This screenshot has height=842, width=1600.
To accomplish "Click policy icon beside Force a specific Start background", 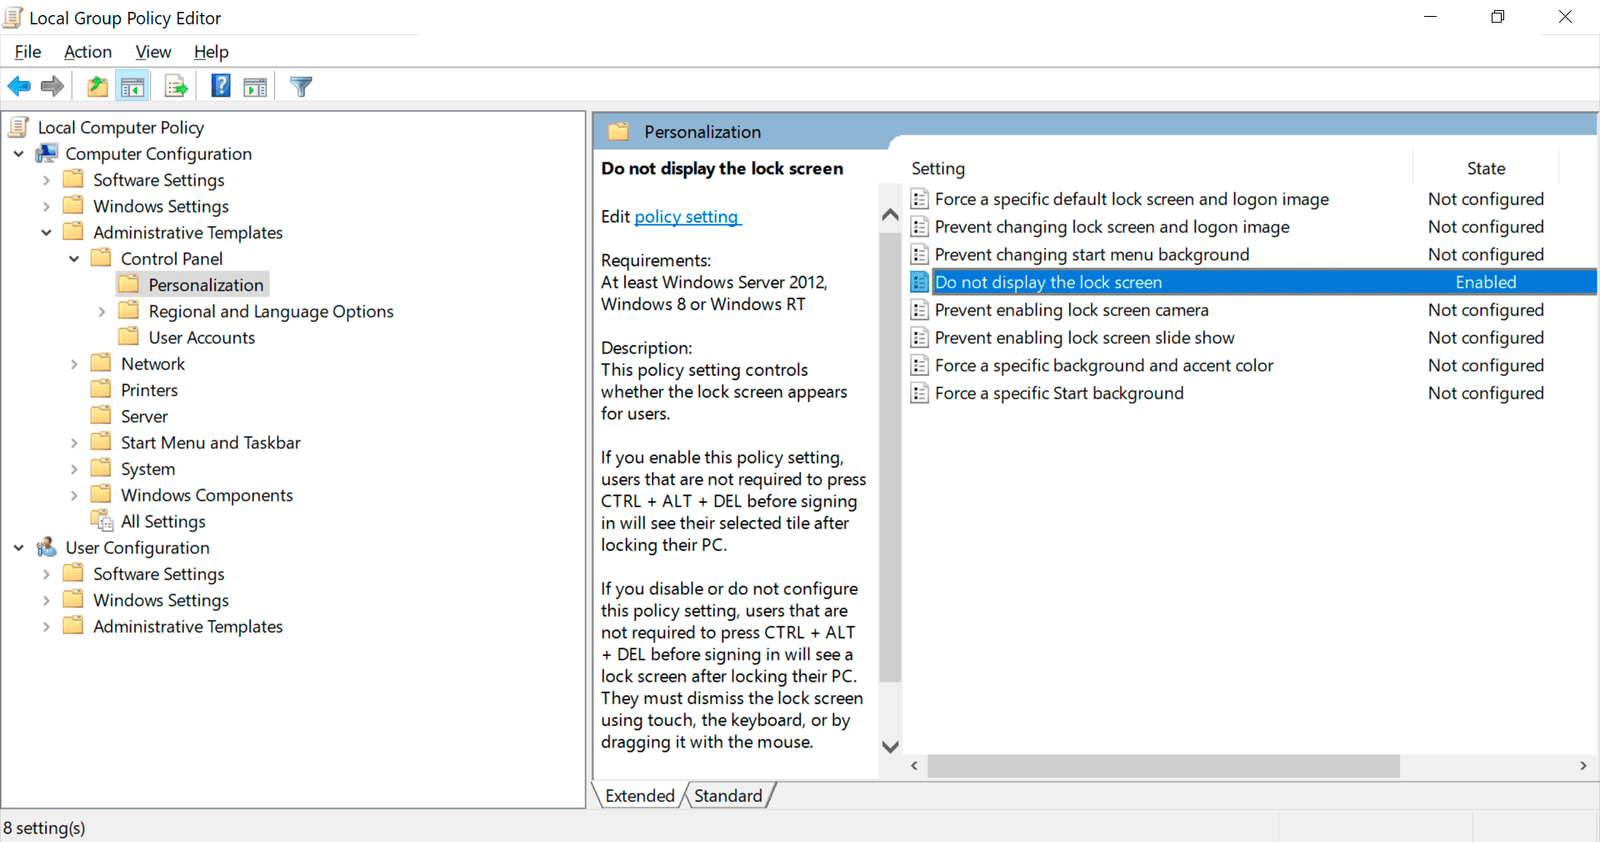I will (920, 393).
